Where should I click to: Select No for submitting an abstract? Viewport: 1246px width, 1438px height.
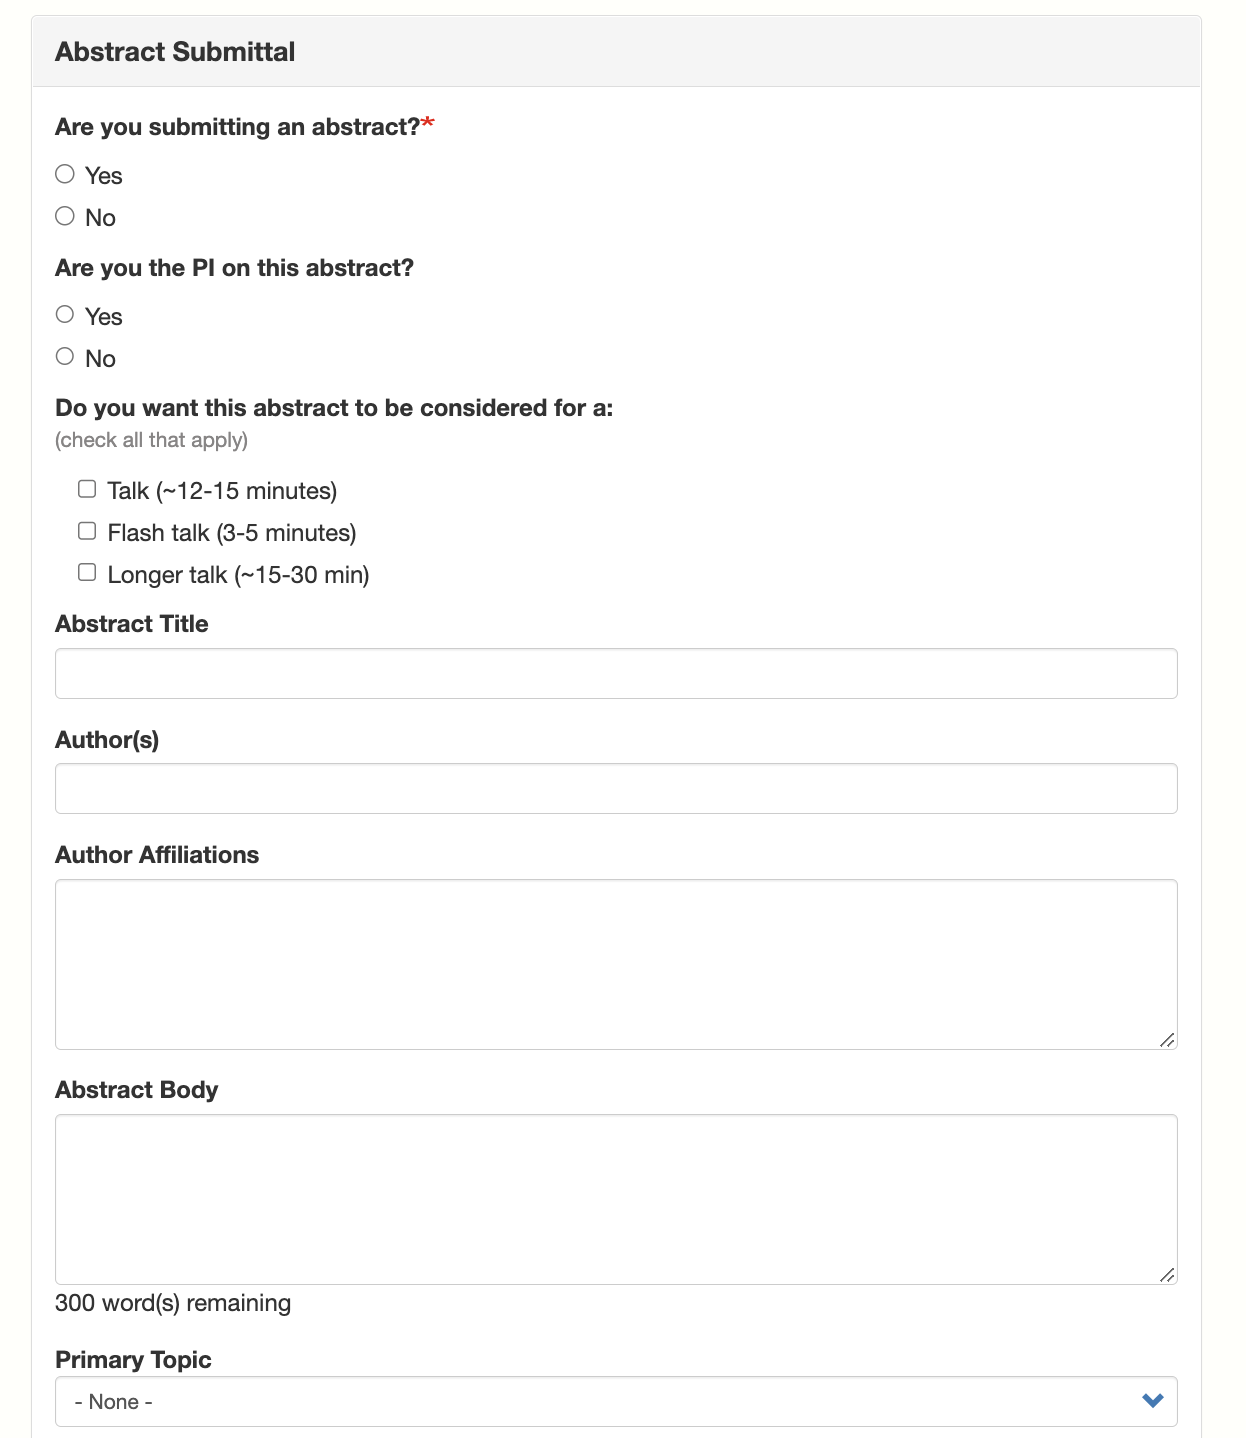pyautogui.click(x=65, y=217)
